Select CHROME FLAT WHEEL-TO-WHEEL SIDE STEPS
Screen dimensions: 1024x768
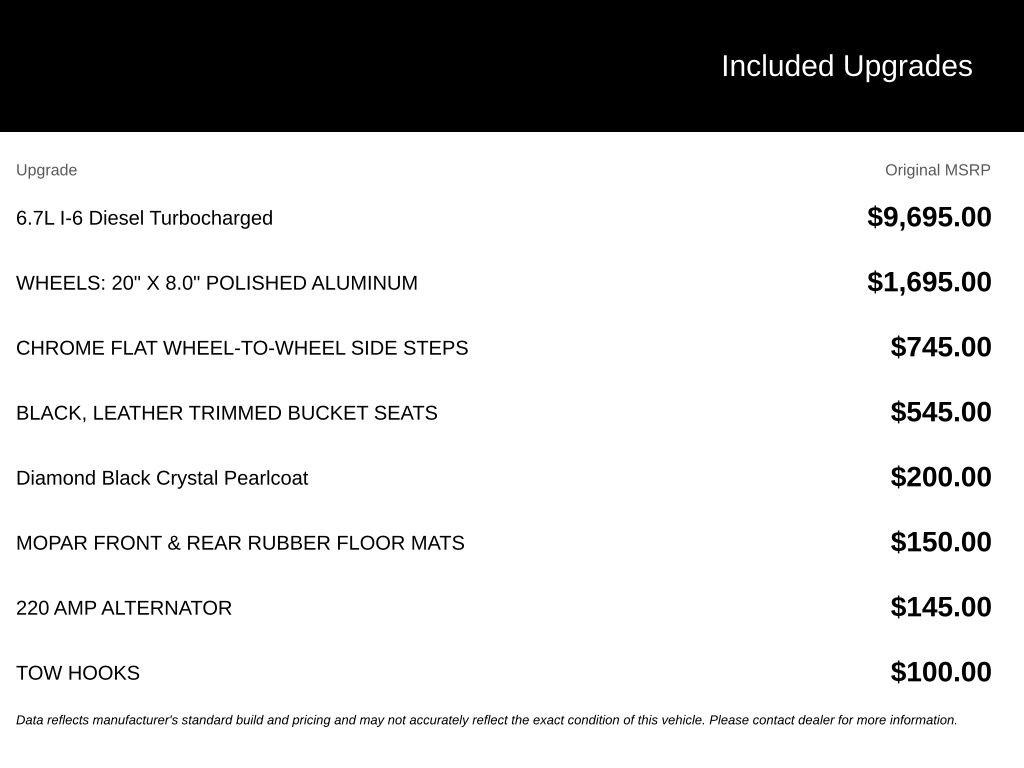tap(242, 348)
